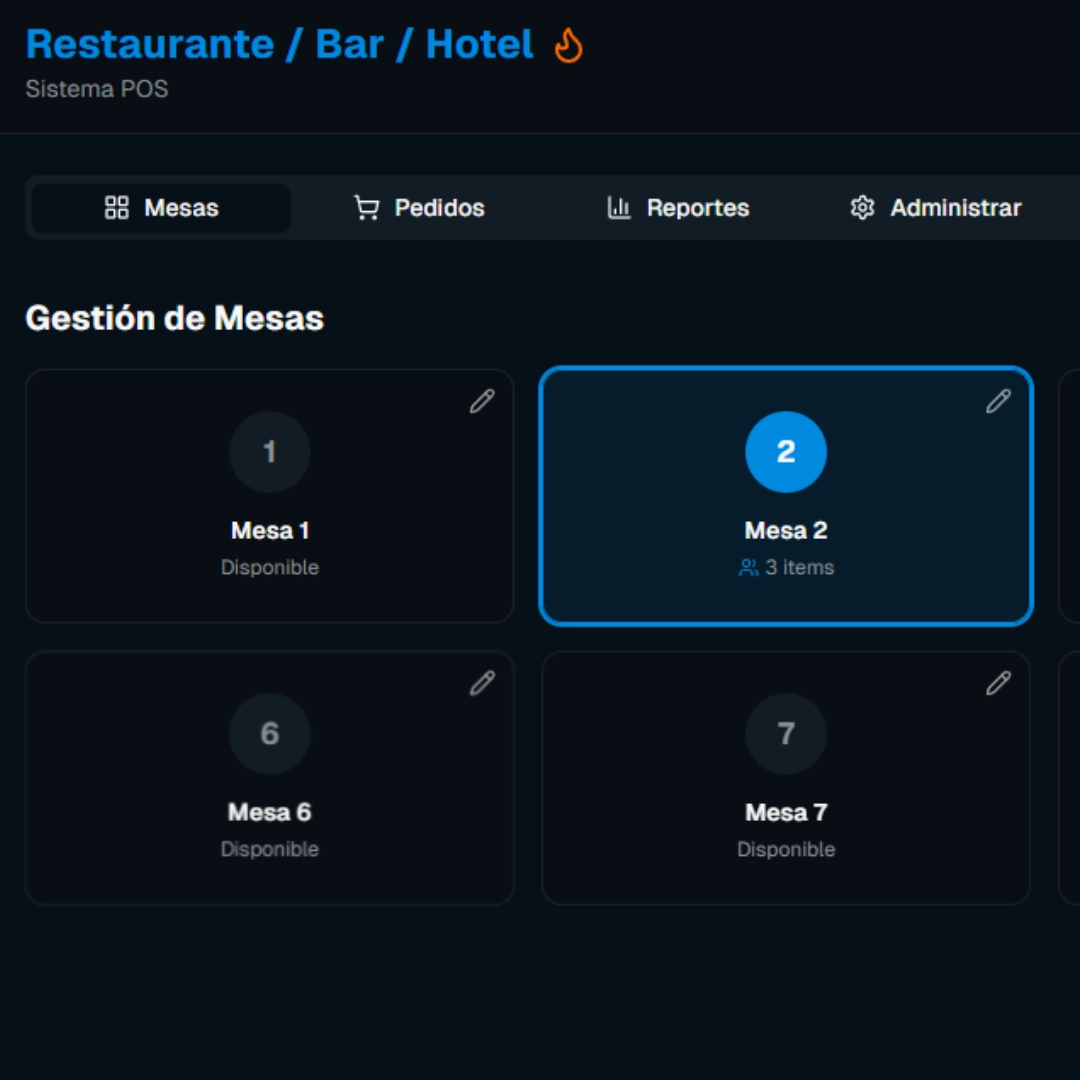This screenshot has height=1080, width=1080.
Task: Switch to the Administrar tab
Action: 935,208
